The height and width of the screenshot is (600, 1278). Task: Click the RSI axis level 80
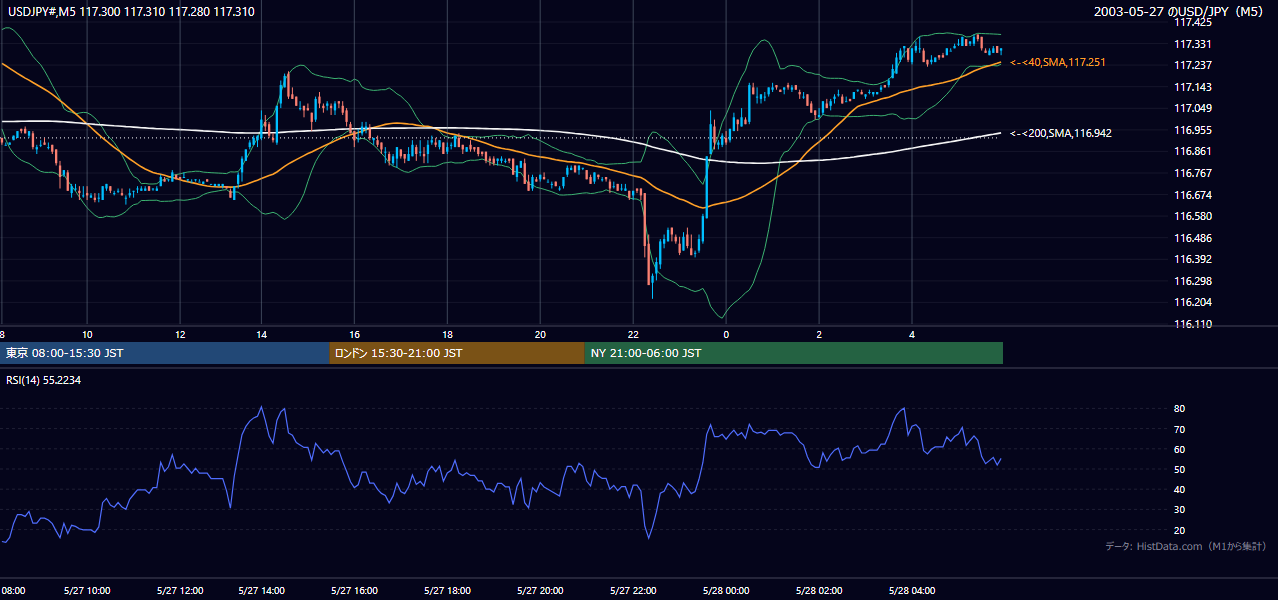(1180, 409)
